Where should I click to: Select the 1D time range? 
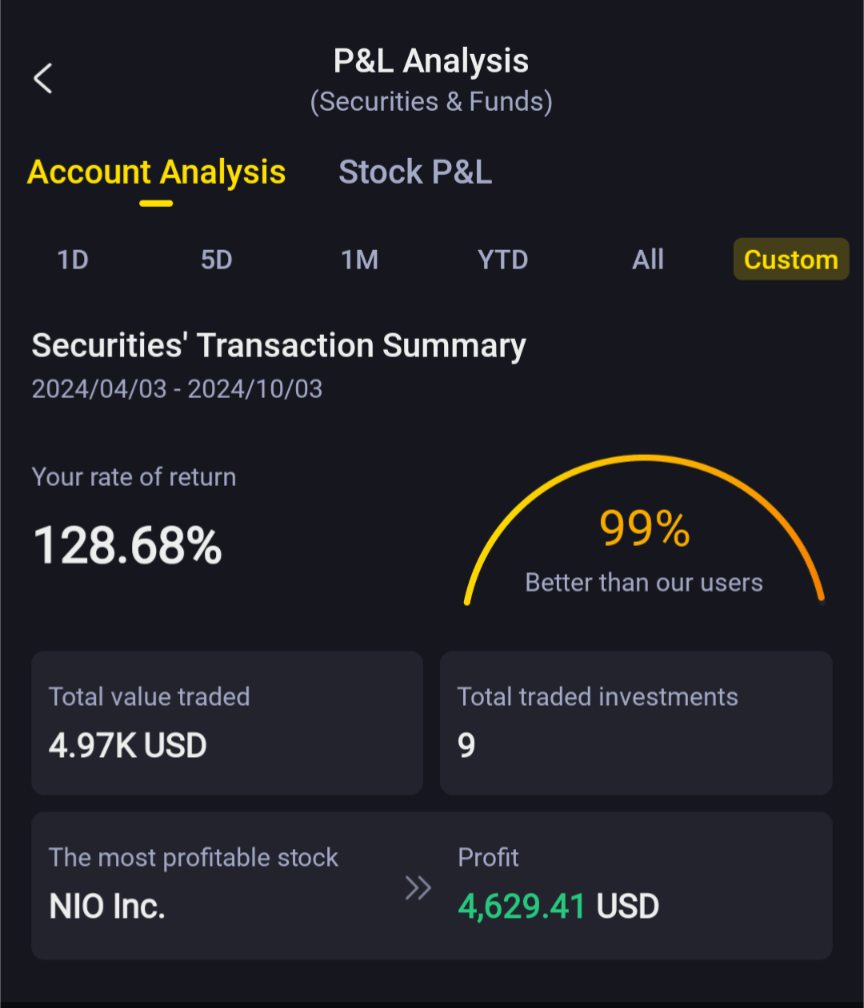click(73, 260)
